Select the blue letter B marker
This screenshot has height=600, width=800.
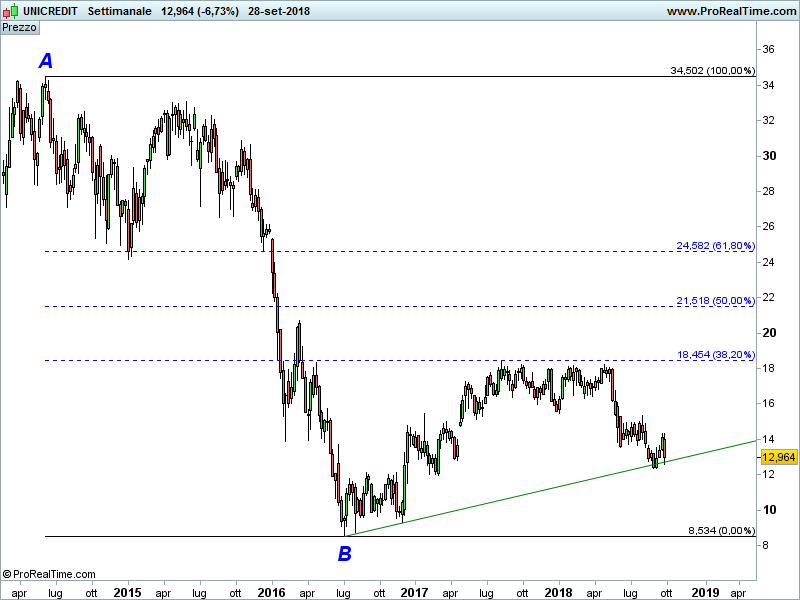(x=345, y=553)
